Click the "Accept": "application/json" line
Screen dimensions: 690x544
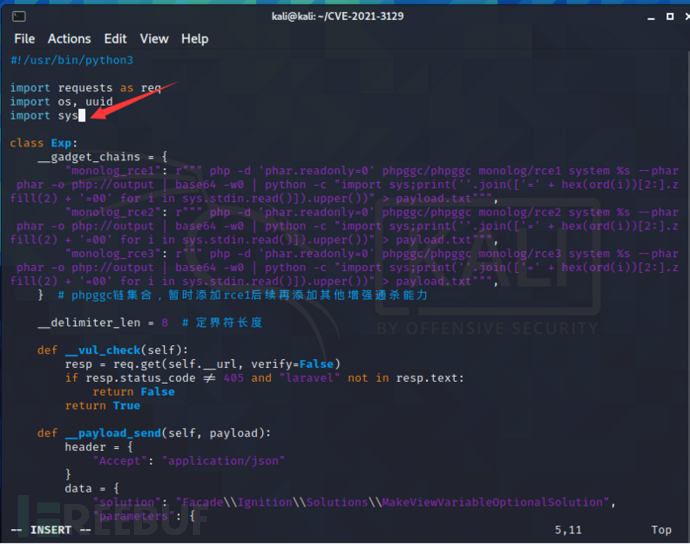[189, 461]
